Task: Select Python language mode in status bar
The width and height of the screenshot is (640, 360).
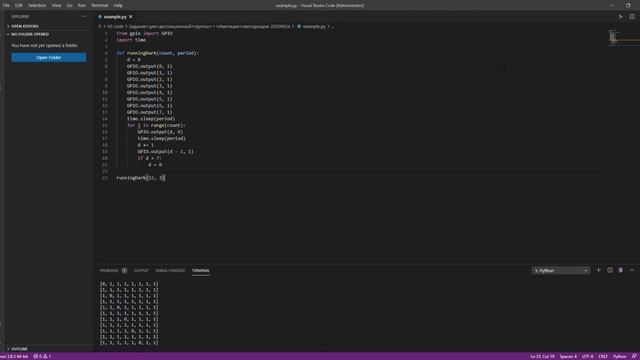Action: 619,356
